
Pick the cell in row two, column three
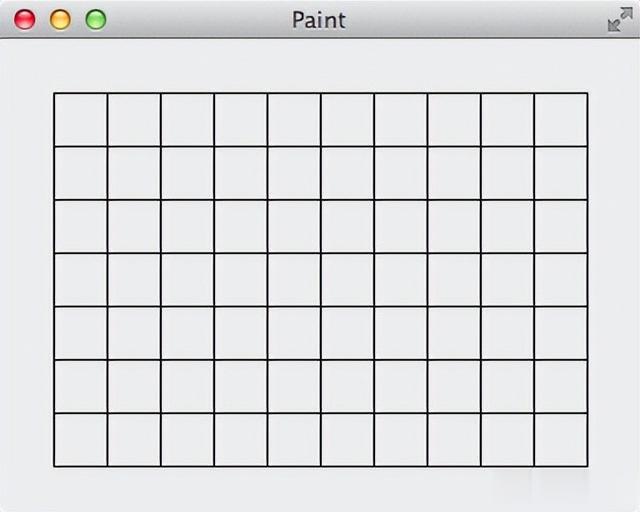(x=187, y=173)
